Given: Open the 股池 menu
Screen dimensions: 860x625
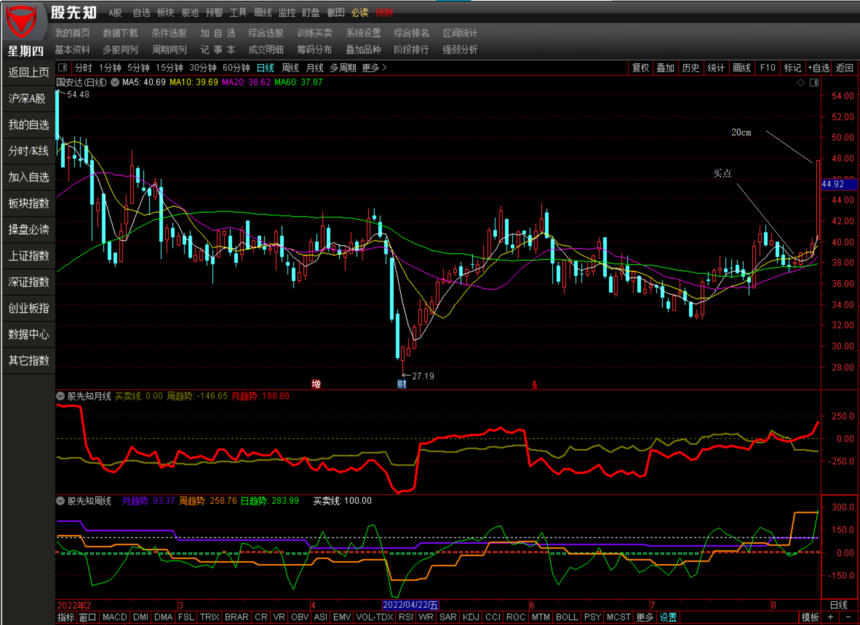Looking at the screenshot, I should coord(190,13).
